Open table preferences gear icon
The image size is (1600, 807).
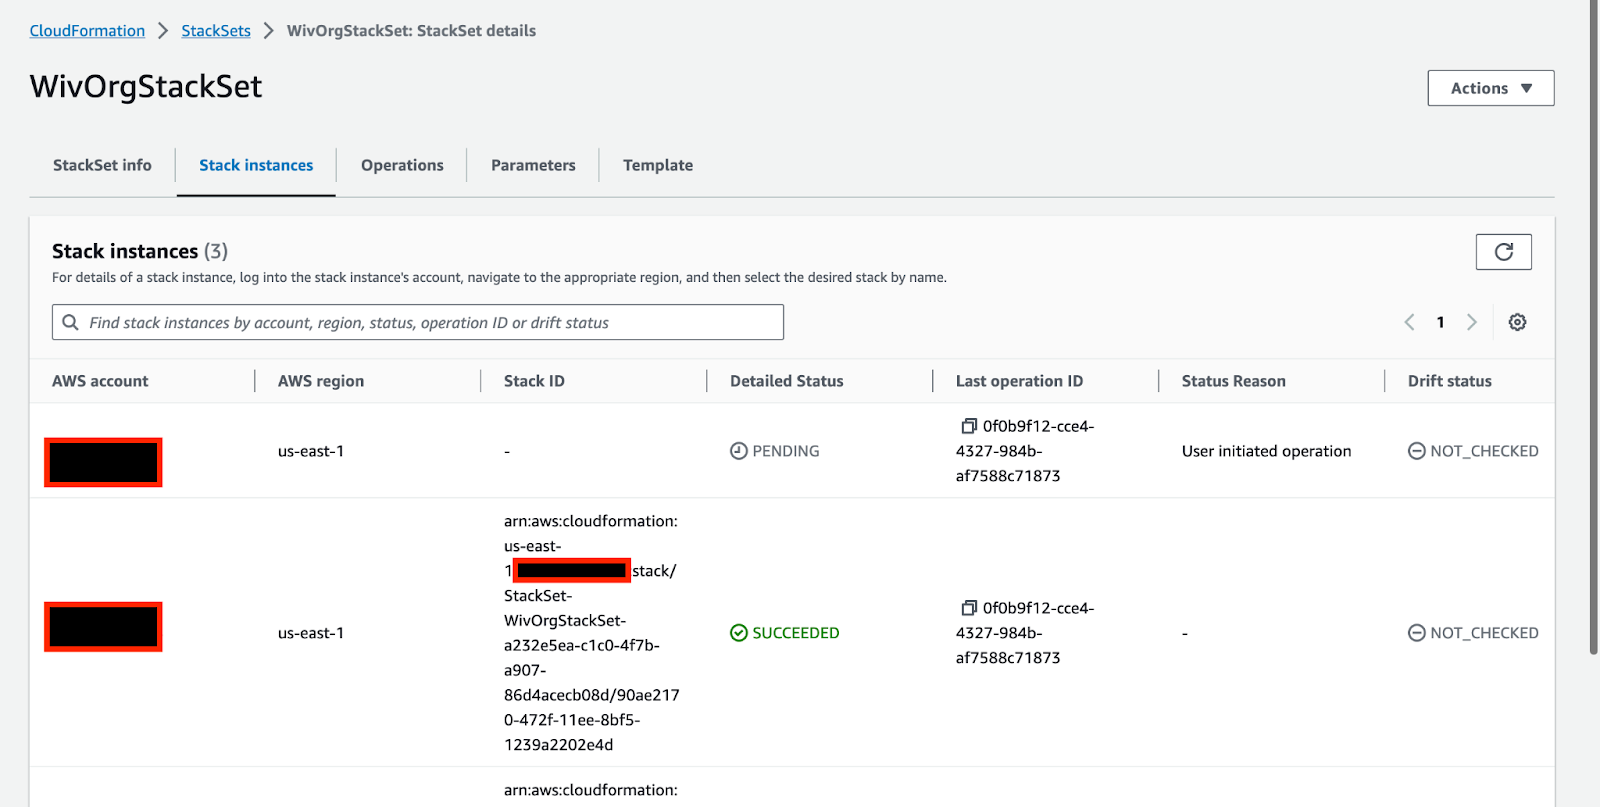pyautogui.click(x=1517, y=322)
